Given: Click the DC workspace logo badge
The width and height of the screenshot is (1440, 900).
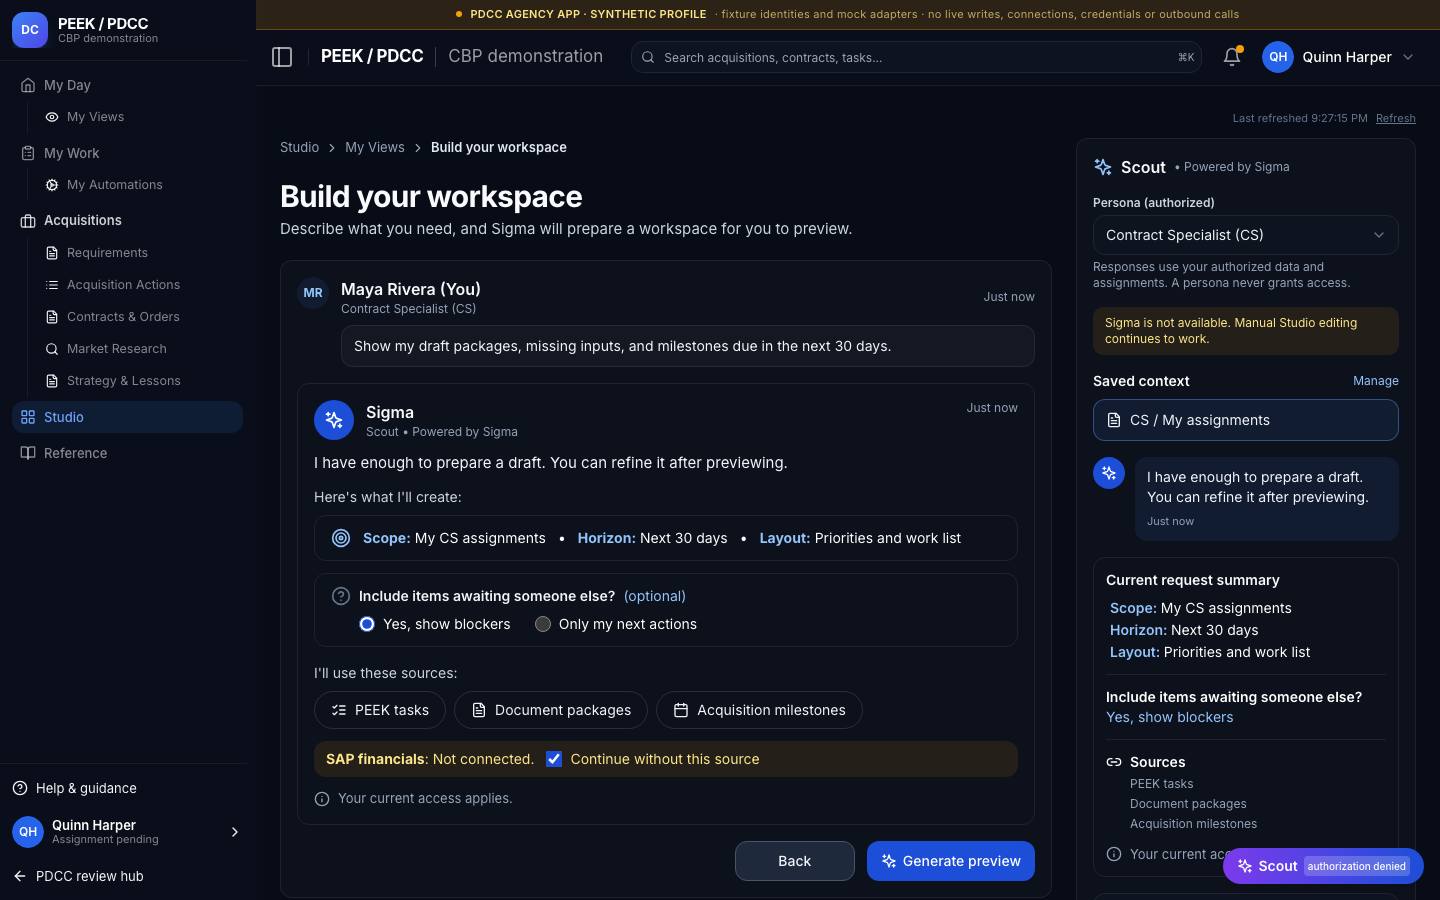Looking at the screenshot, I should pyautogui.click(x=30, y=30).
